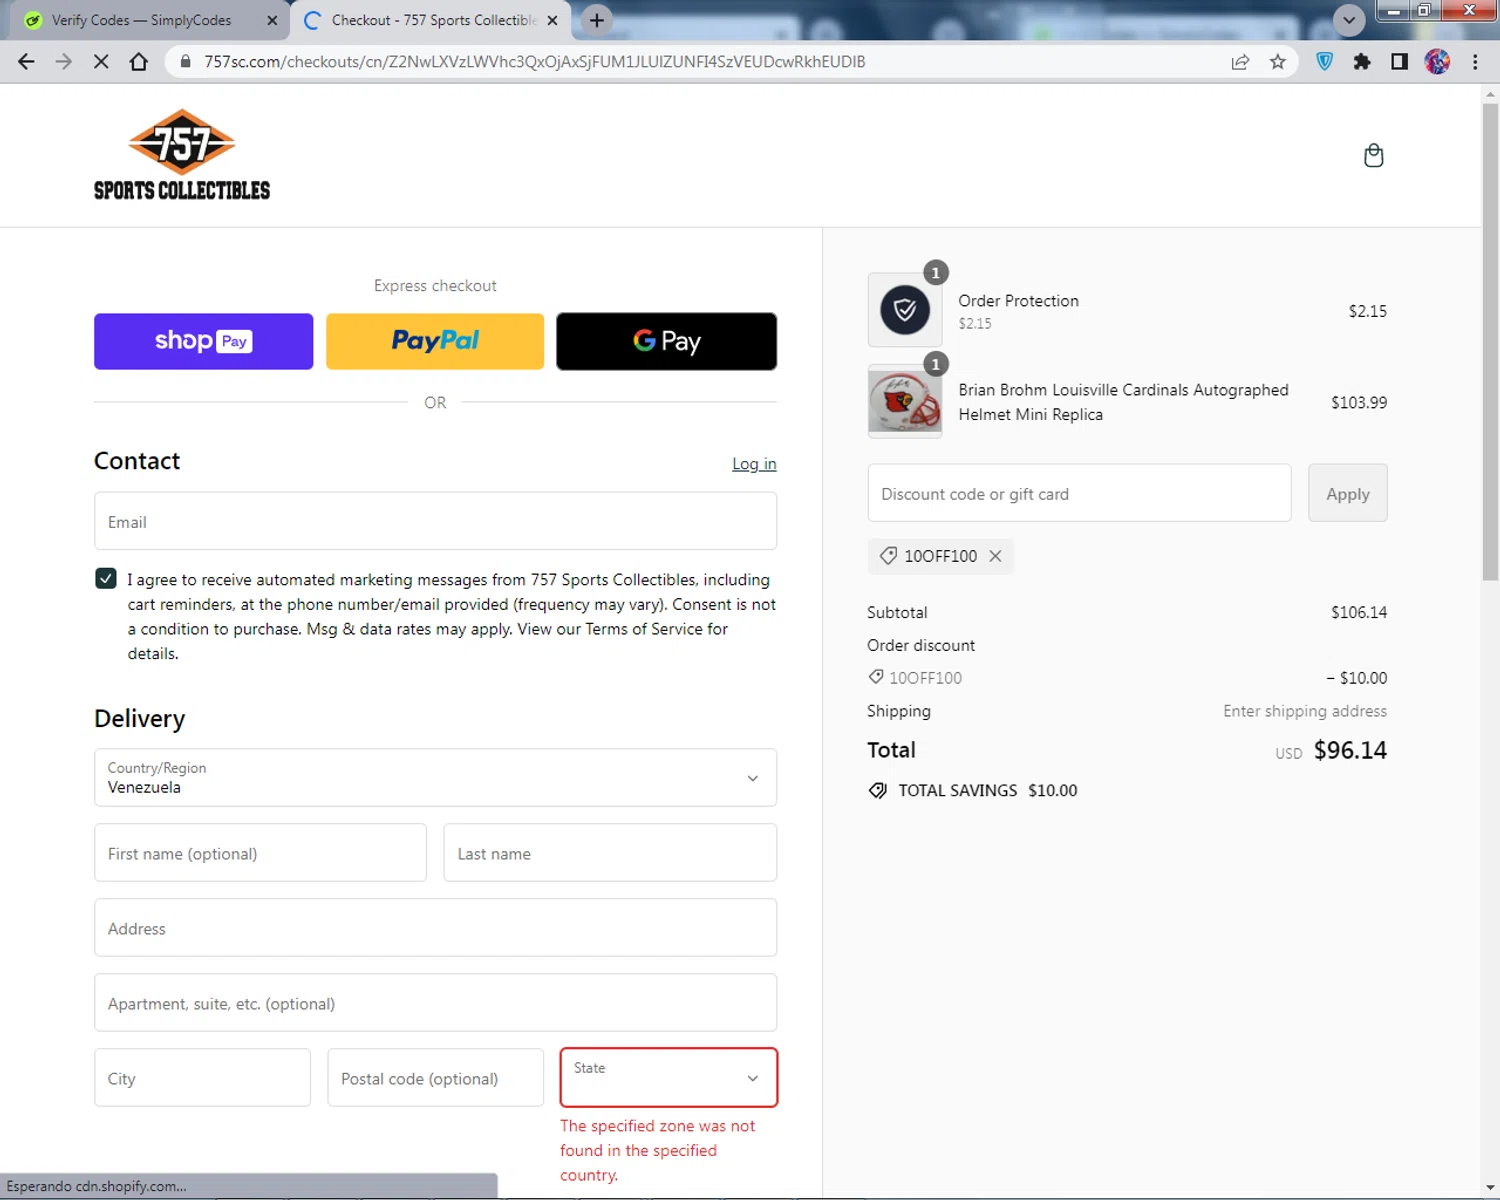This screenshot has width=1500, height=1200.
Task: Open the Bitwarden shield extension
Action: click(x=1325, y=62)
